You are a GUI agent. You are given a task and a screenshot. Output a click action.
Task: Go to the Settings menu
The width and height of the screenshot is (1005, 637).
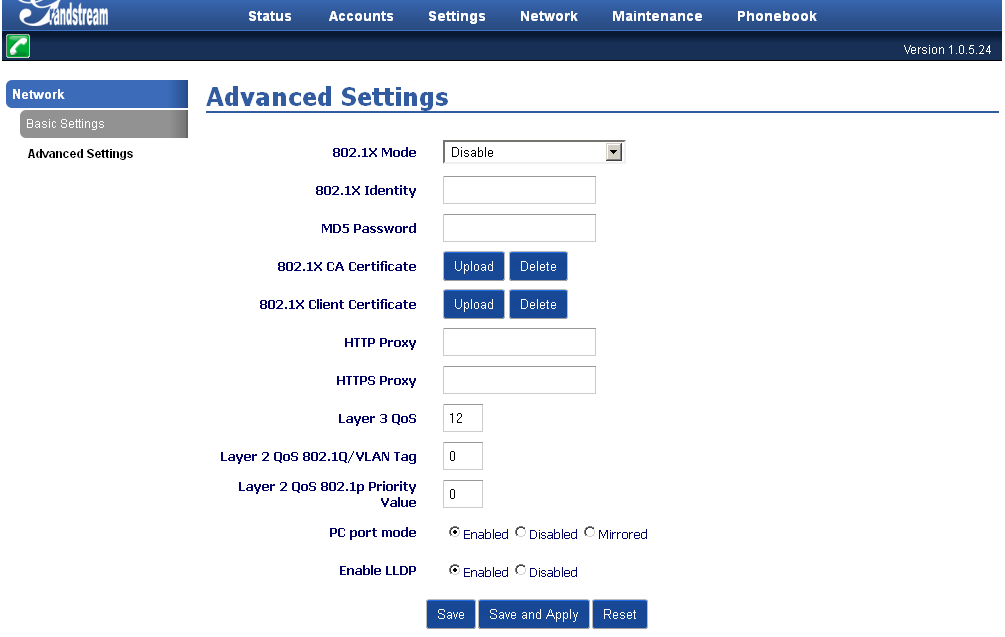(x=457, y=16)
